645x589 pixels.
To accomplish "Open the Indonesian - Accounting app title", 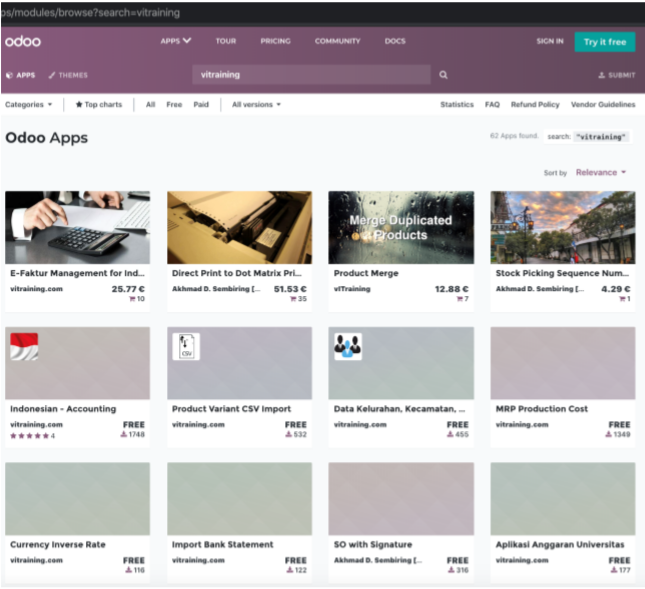I will pos(63,409).
